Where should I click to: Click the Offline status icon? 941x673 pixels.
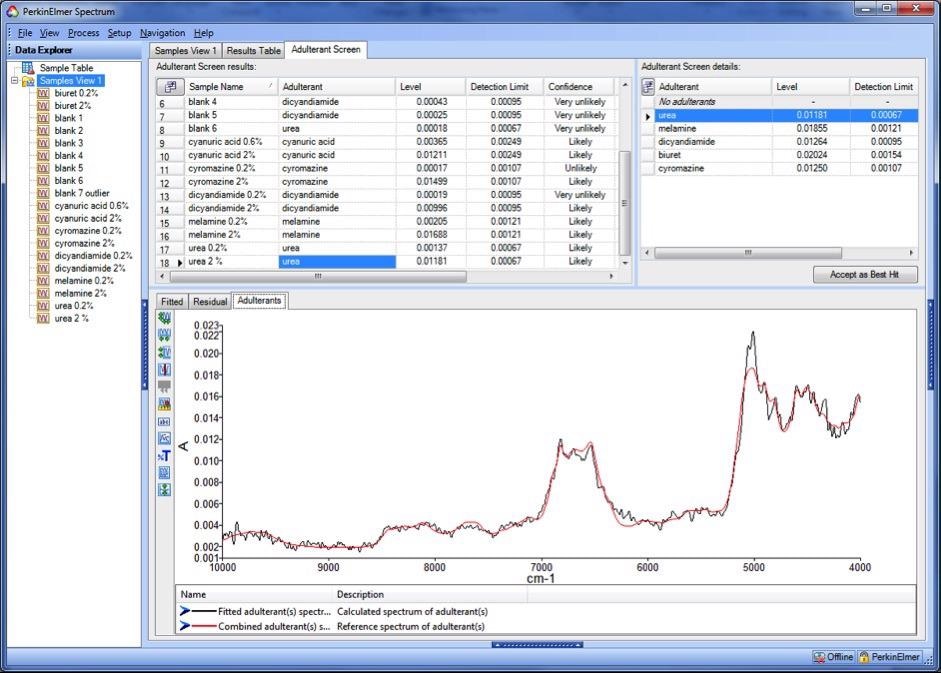click(819, 657)
